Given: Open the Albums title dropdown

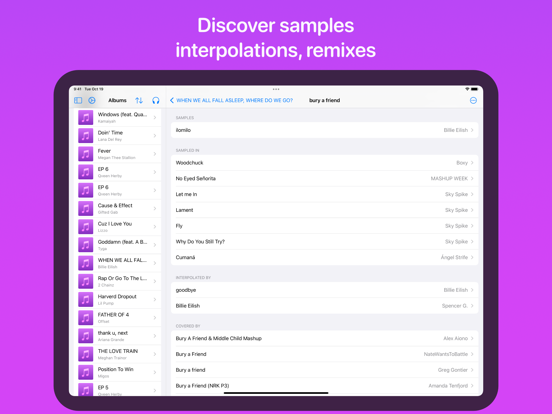Looking at the screenshot, I should tap(117, 100).
